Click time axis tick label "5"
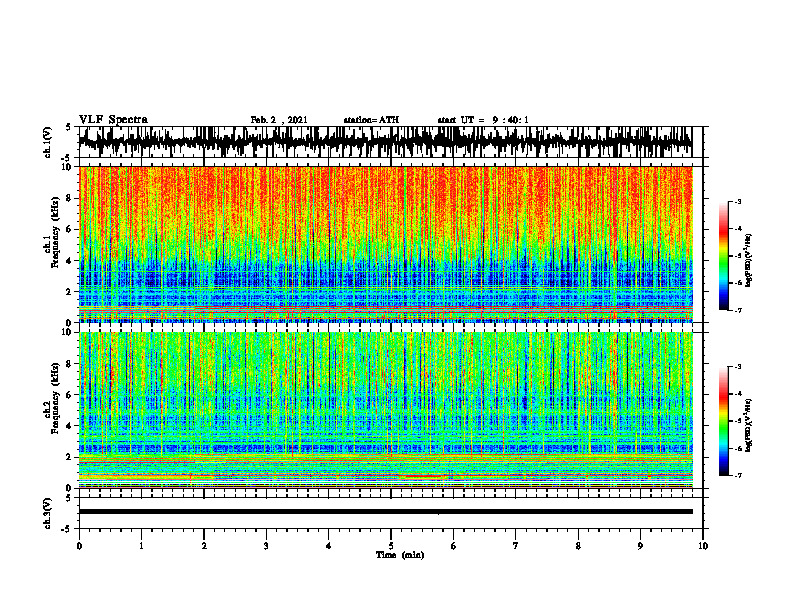This screenshot has height=612, width=792. click(391, 546)
